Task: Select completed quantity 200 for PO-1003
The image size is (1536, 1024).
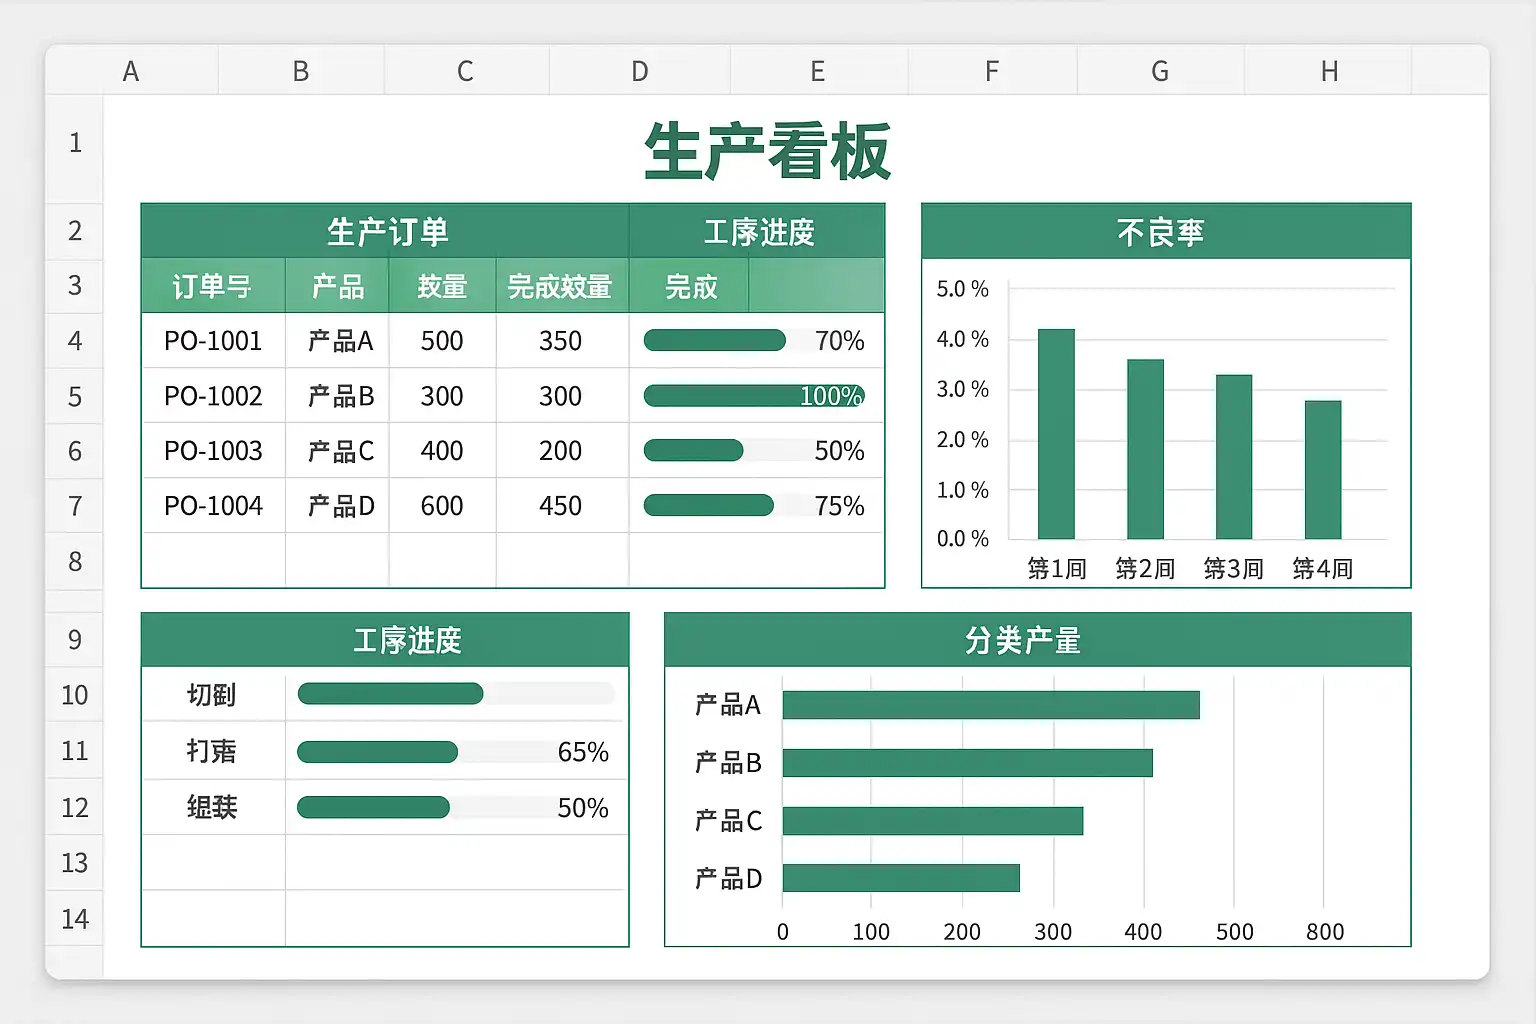Action: pyautogui.click(x=561, y=451)
